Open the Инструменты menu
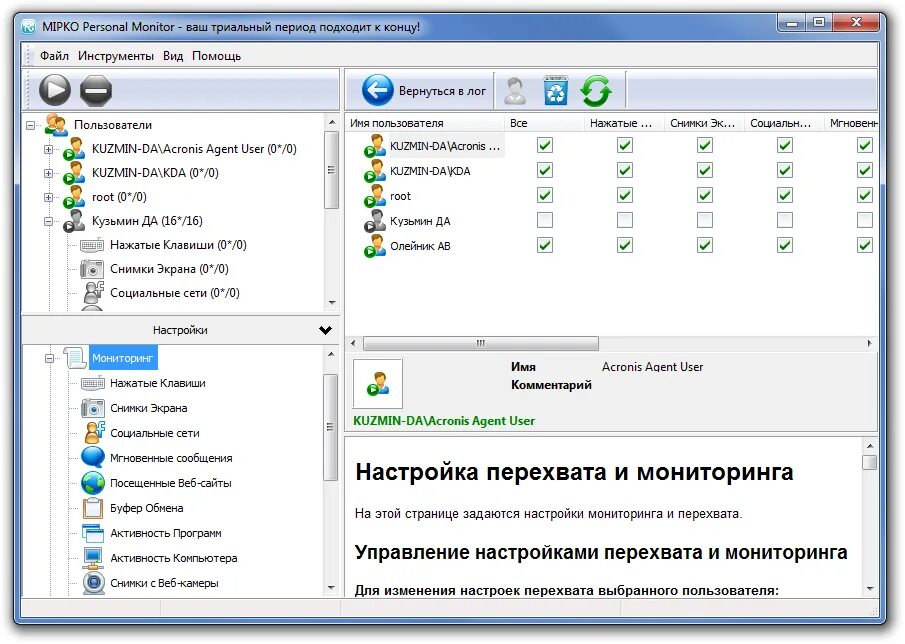905x644 pixels. tap(116, 56)
